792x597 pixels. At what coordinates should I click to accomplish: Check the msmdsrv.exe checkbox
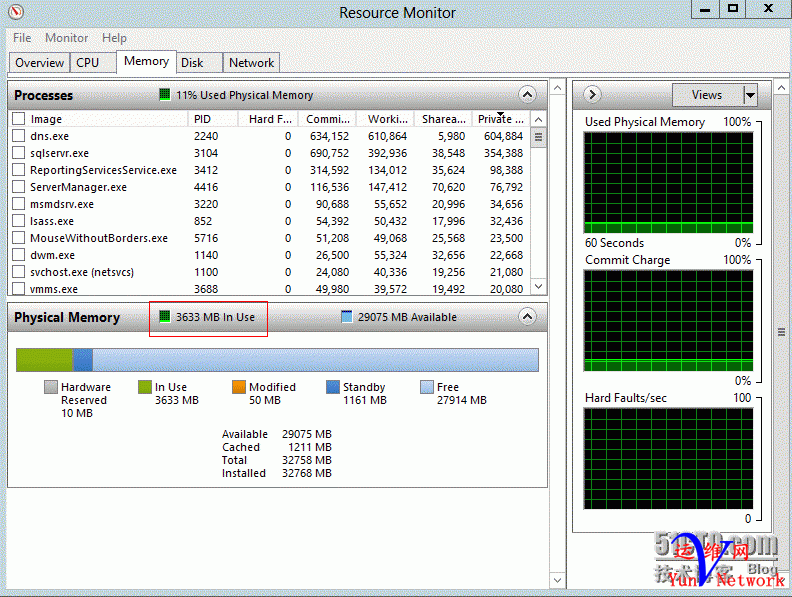coord(19,204)
